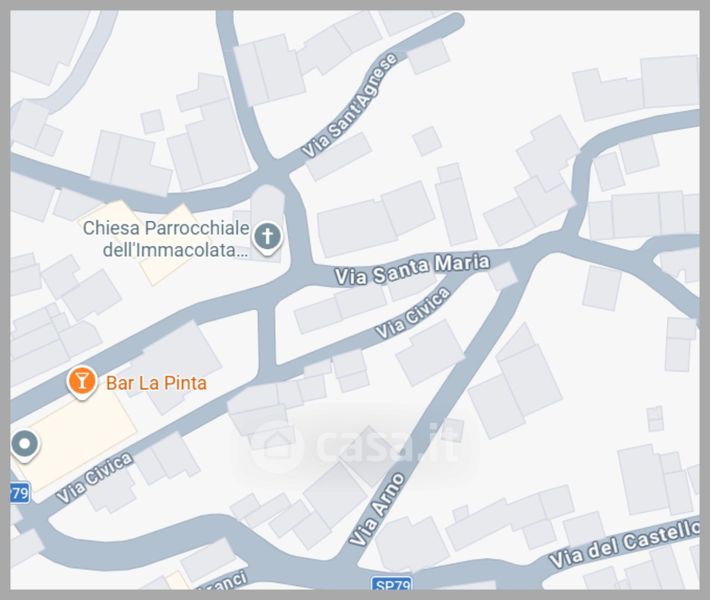710x600 pixels.
Task: Click the church cross marker icon
Action: pos(267,237)
